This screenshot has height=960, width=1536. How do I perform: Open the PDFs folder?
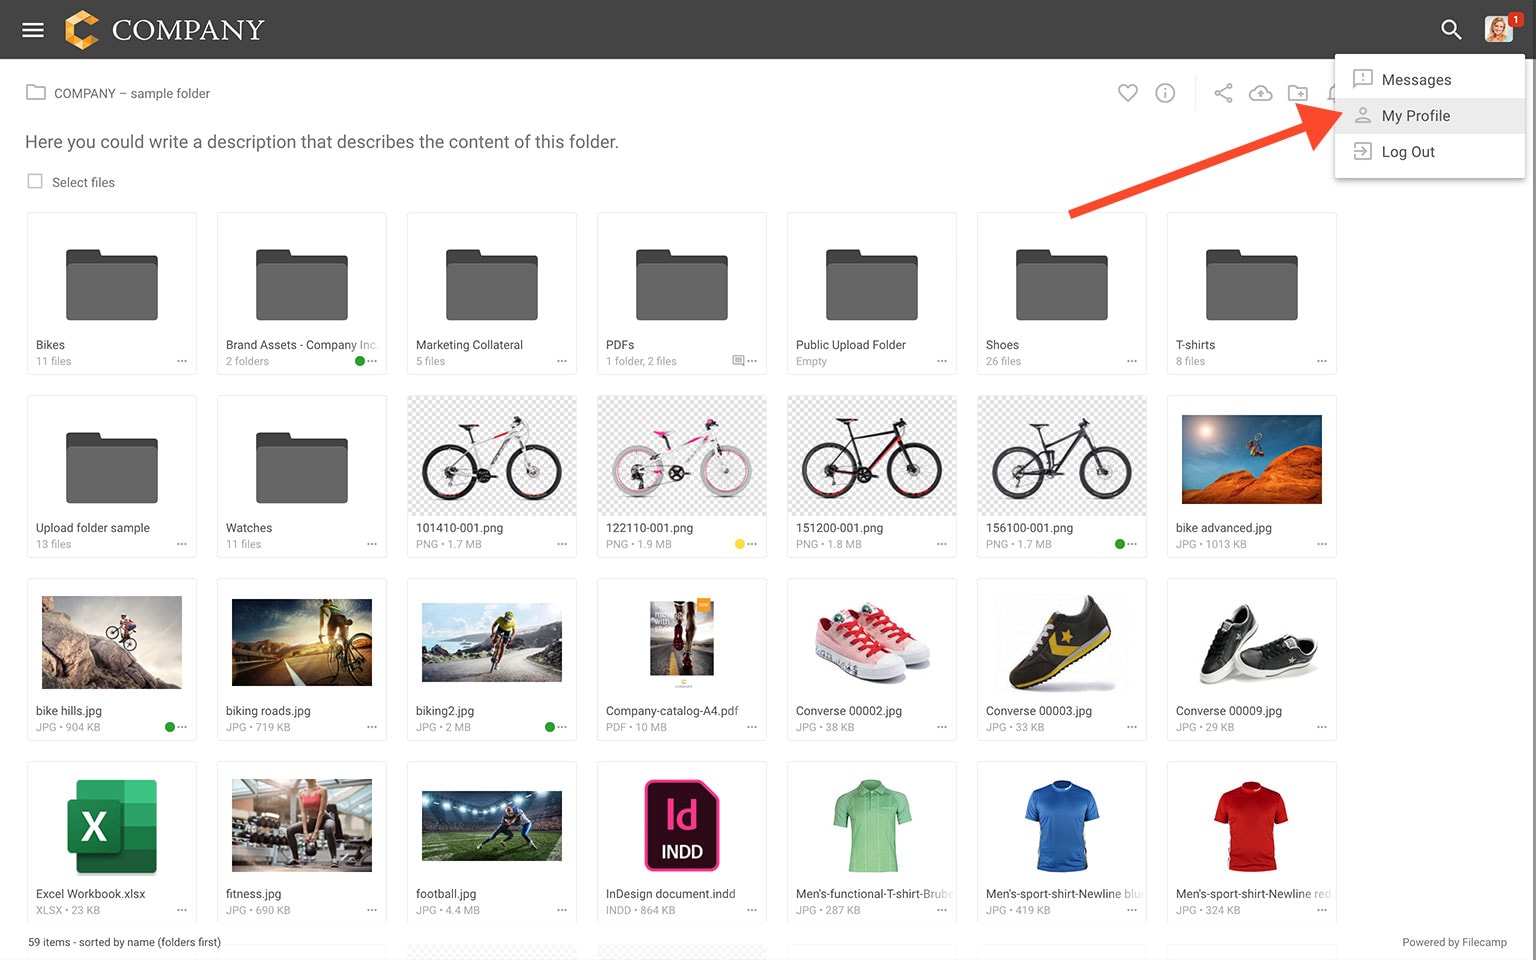point(682,284)
